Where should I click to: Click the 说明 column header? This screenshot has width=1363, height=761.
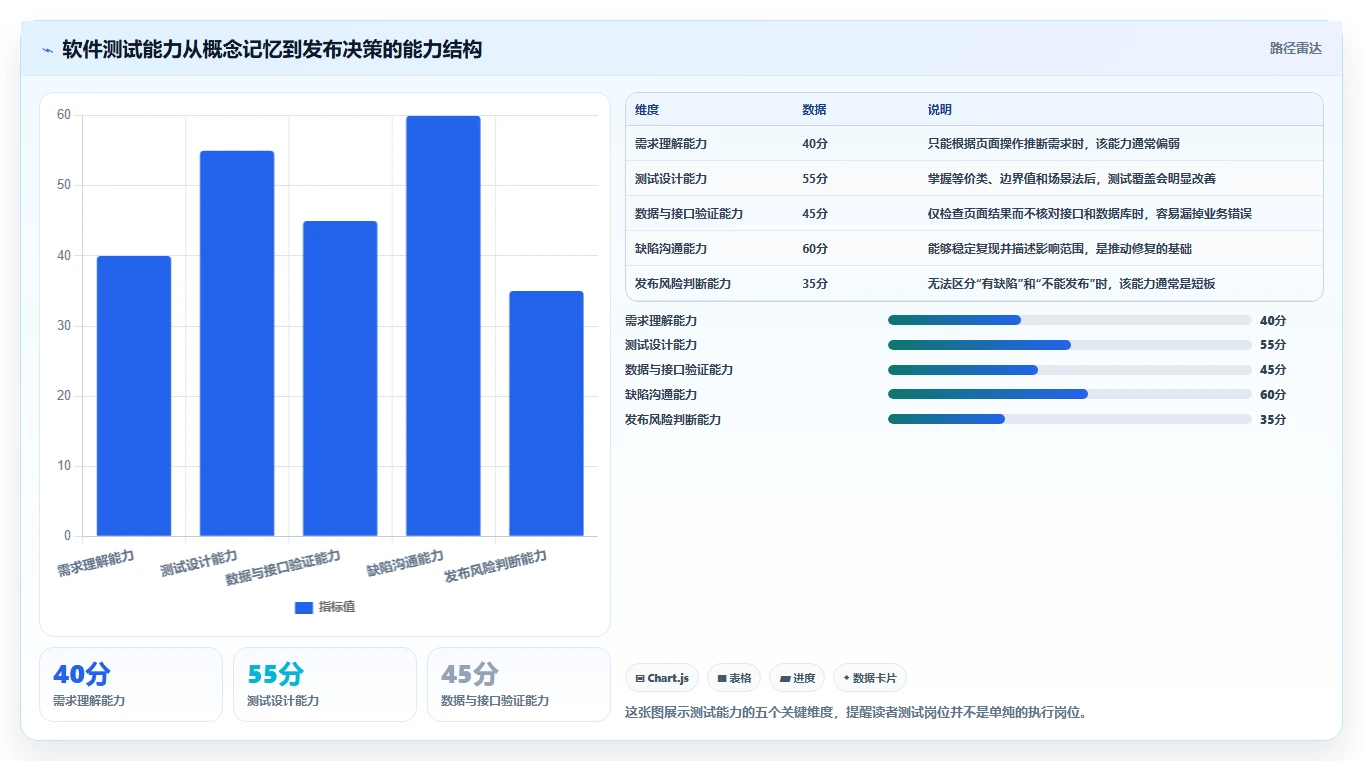940,110
